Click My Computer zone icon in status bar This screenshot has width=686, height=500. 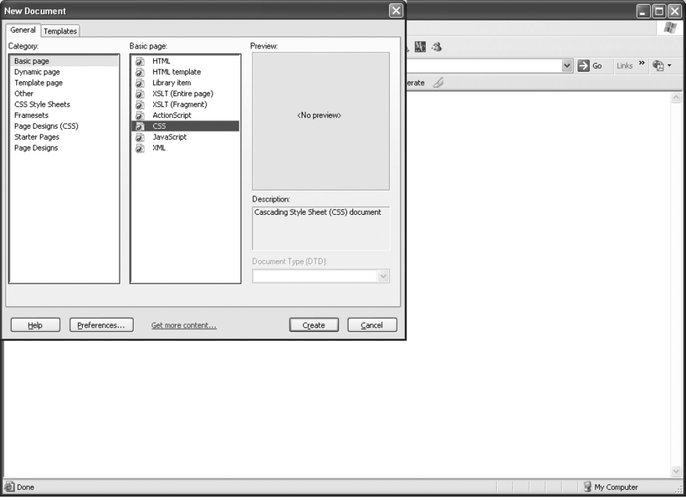coord(588,486)
